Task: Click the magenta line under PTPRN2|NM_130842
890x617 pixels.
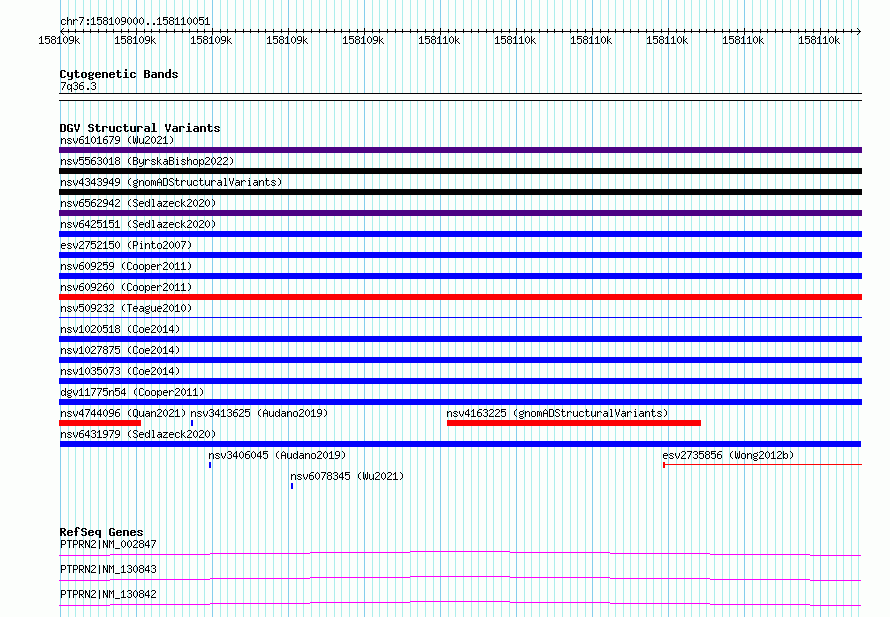Action: (460, 603)
